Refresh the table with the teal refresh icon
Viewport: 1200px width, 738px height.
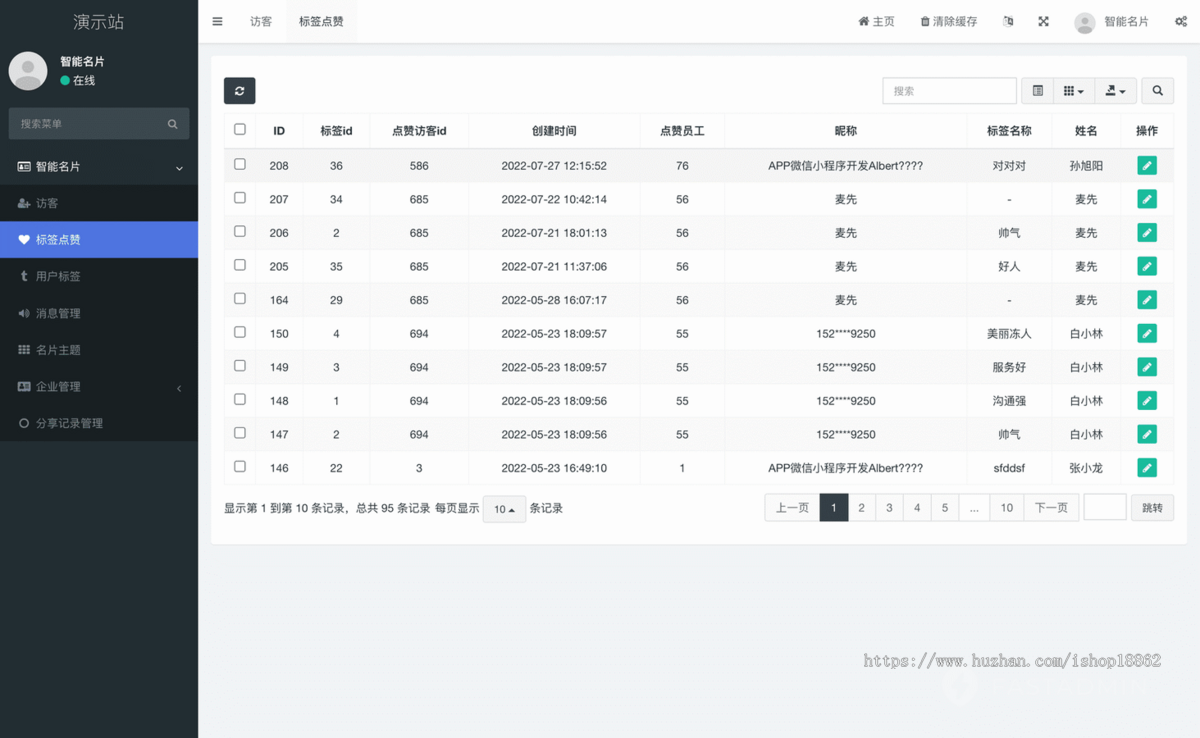tap(239, 90)
